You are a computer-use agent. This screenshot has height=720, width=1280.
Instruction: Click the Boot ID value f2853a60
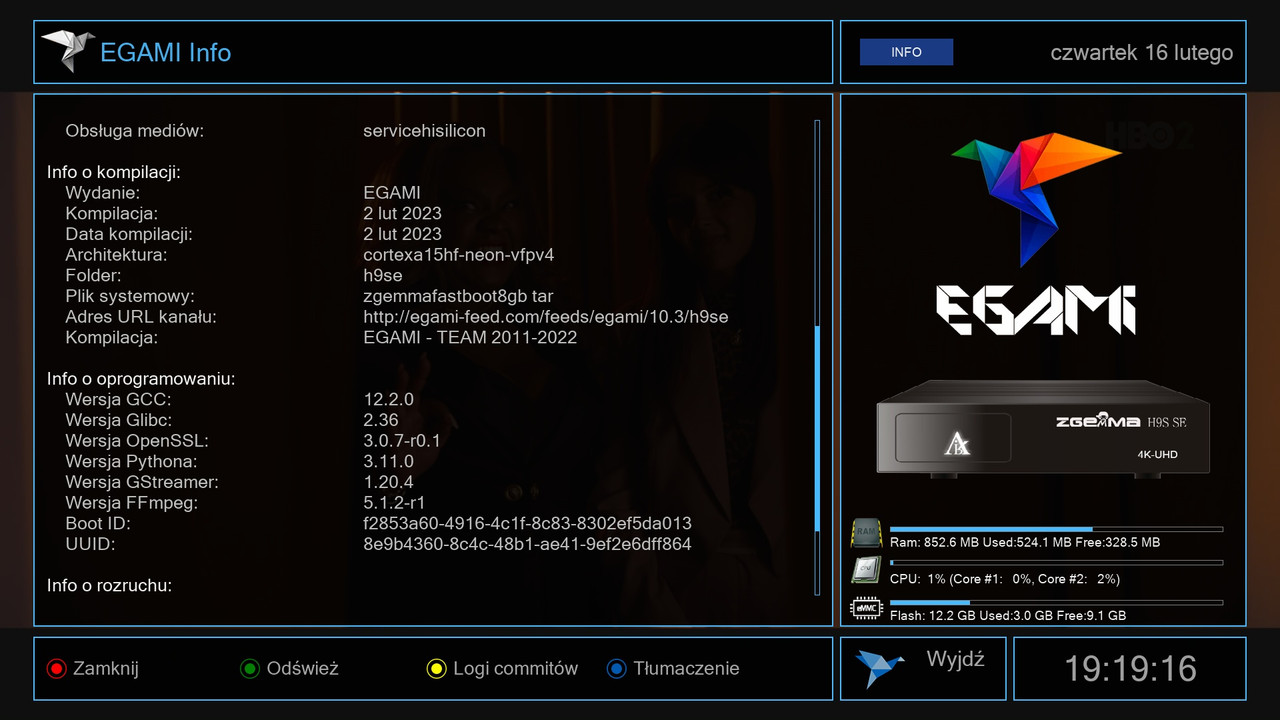click(528, 524)
